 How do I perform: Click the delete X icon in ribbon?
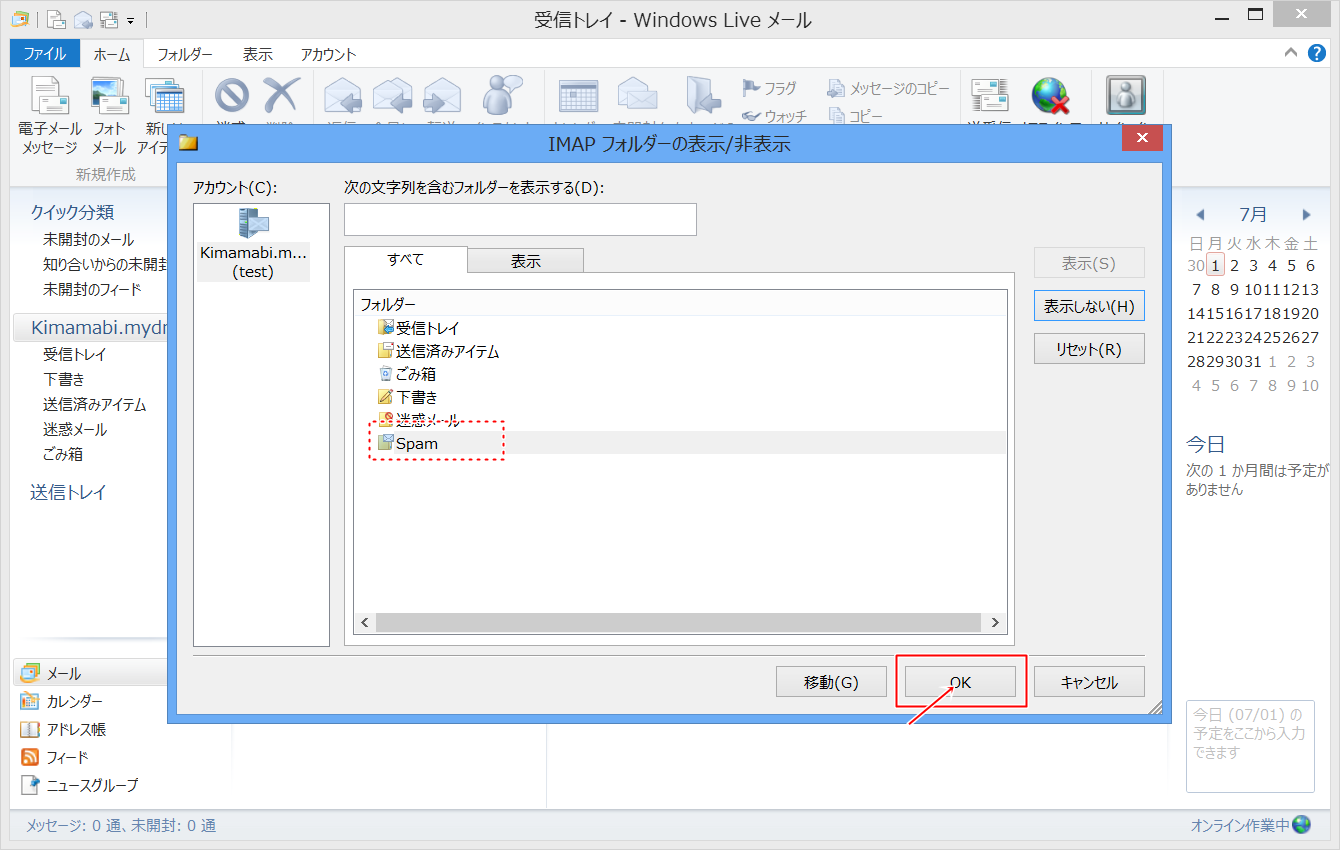[282, 97]
